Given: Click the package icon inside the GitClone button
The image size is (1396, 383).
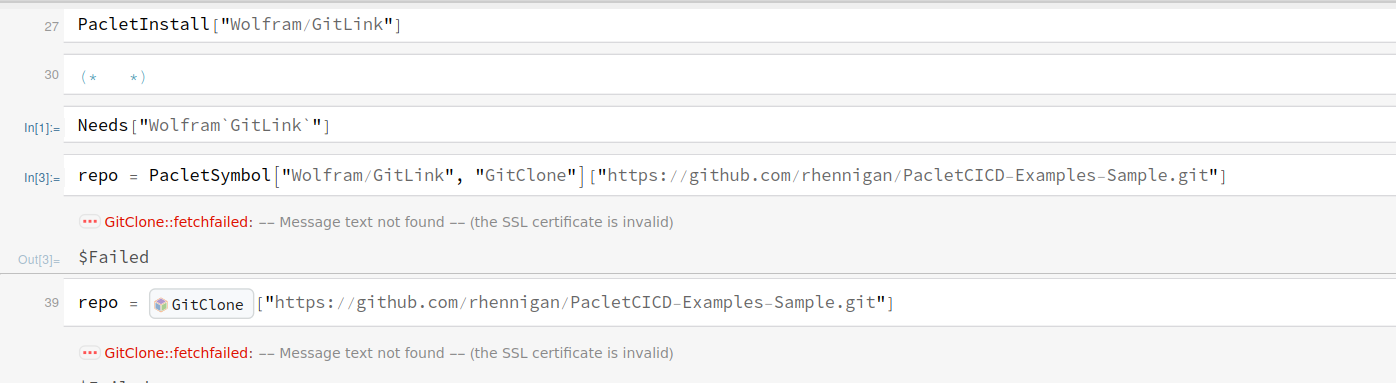Looking at the screenshot, I should pos(161,304).
